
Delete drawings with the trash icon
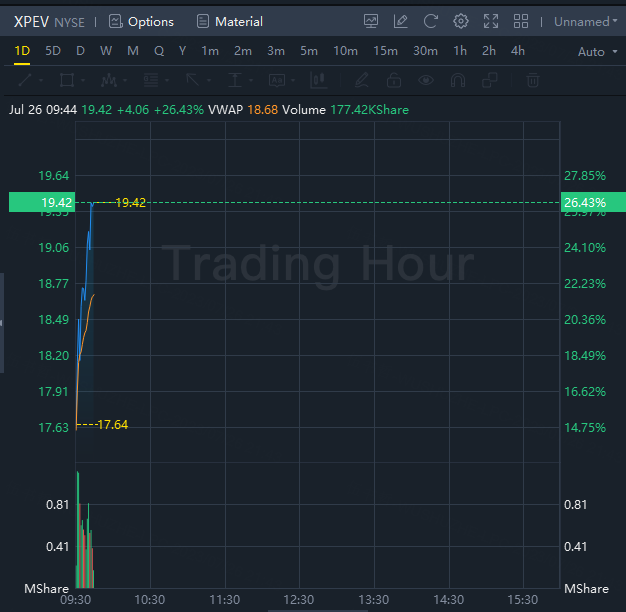coord(533,80)
